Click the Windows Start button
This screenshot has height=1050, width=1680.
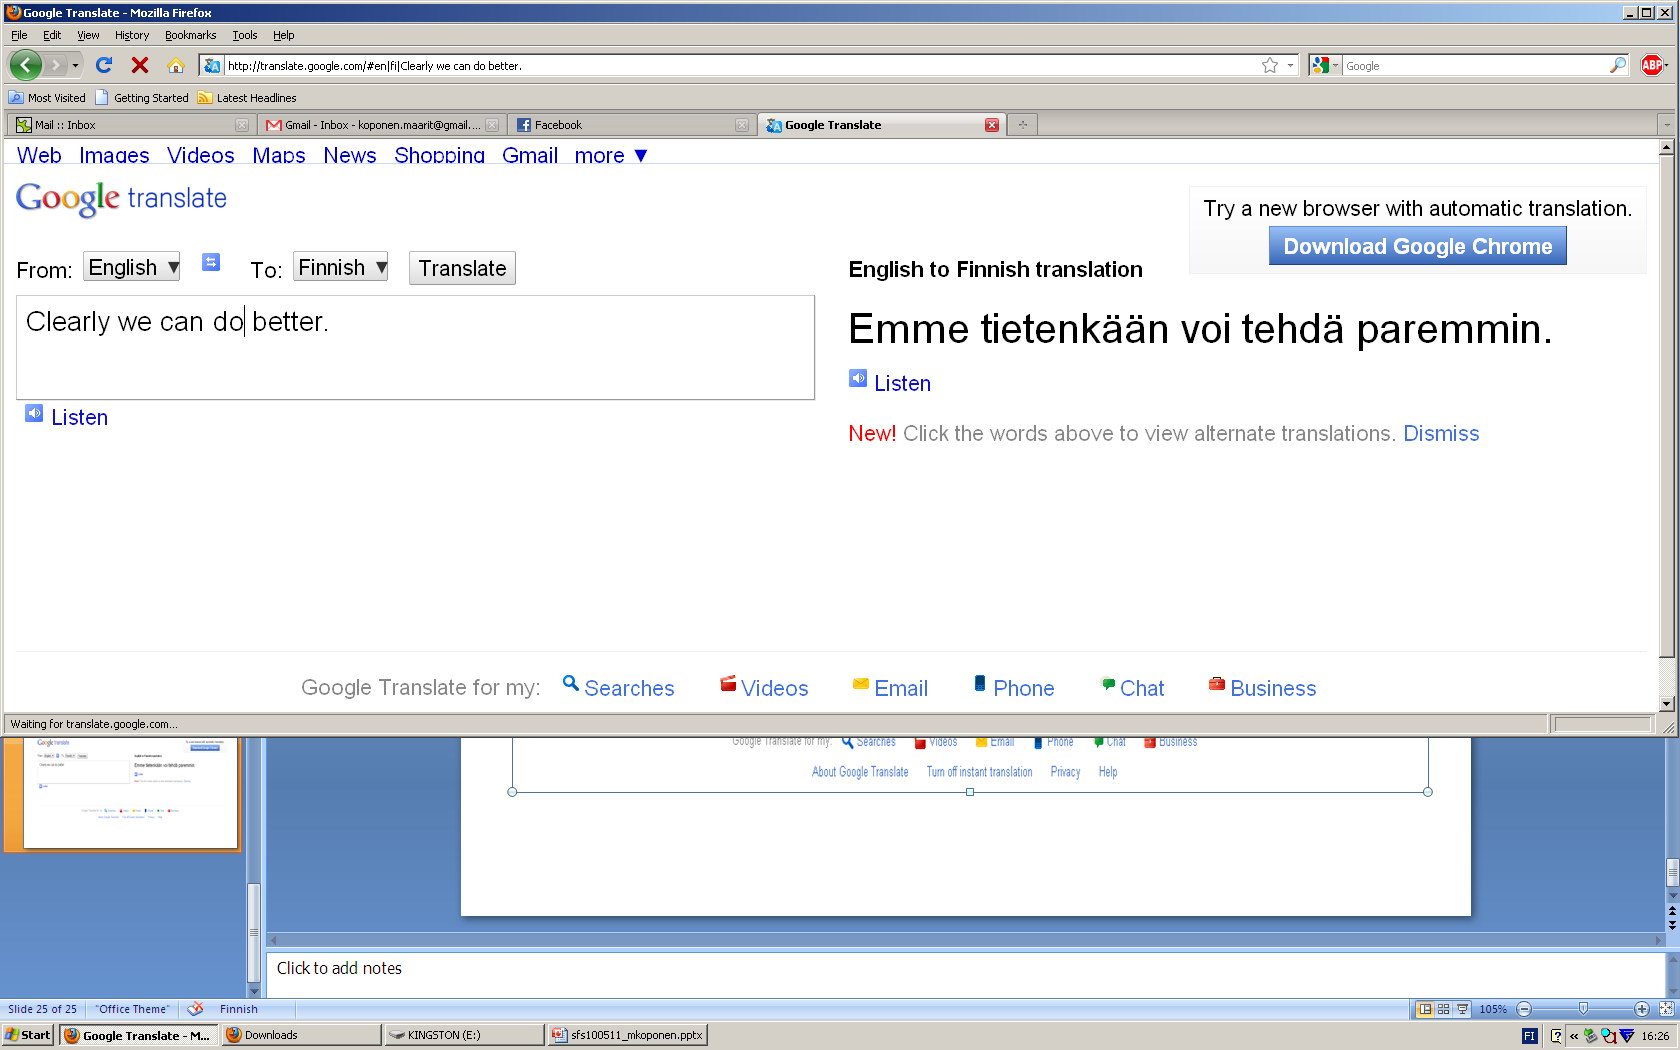tap(28, 1035)
